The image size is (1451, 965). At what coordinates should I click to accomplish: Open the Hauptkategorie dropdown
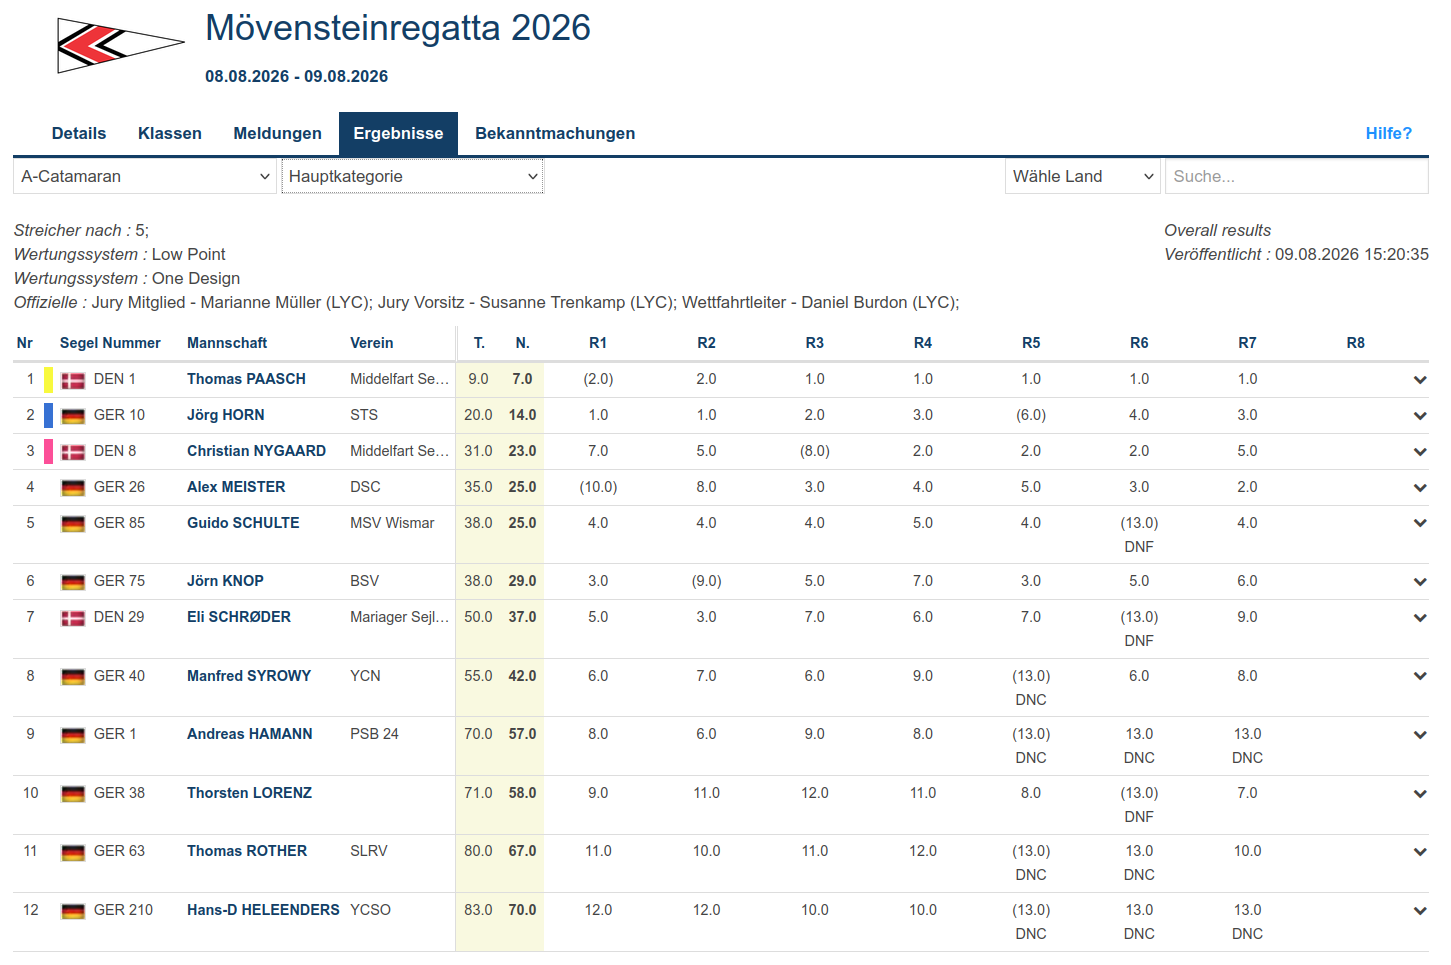(x=412, y=177)
